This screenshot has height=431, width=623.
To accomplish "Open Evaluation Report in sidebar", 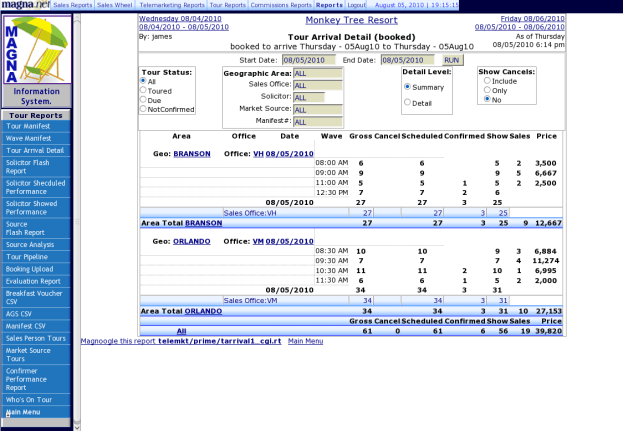I will (x=36, y=281).
